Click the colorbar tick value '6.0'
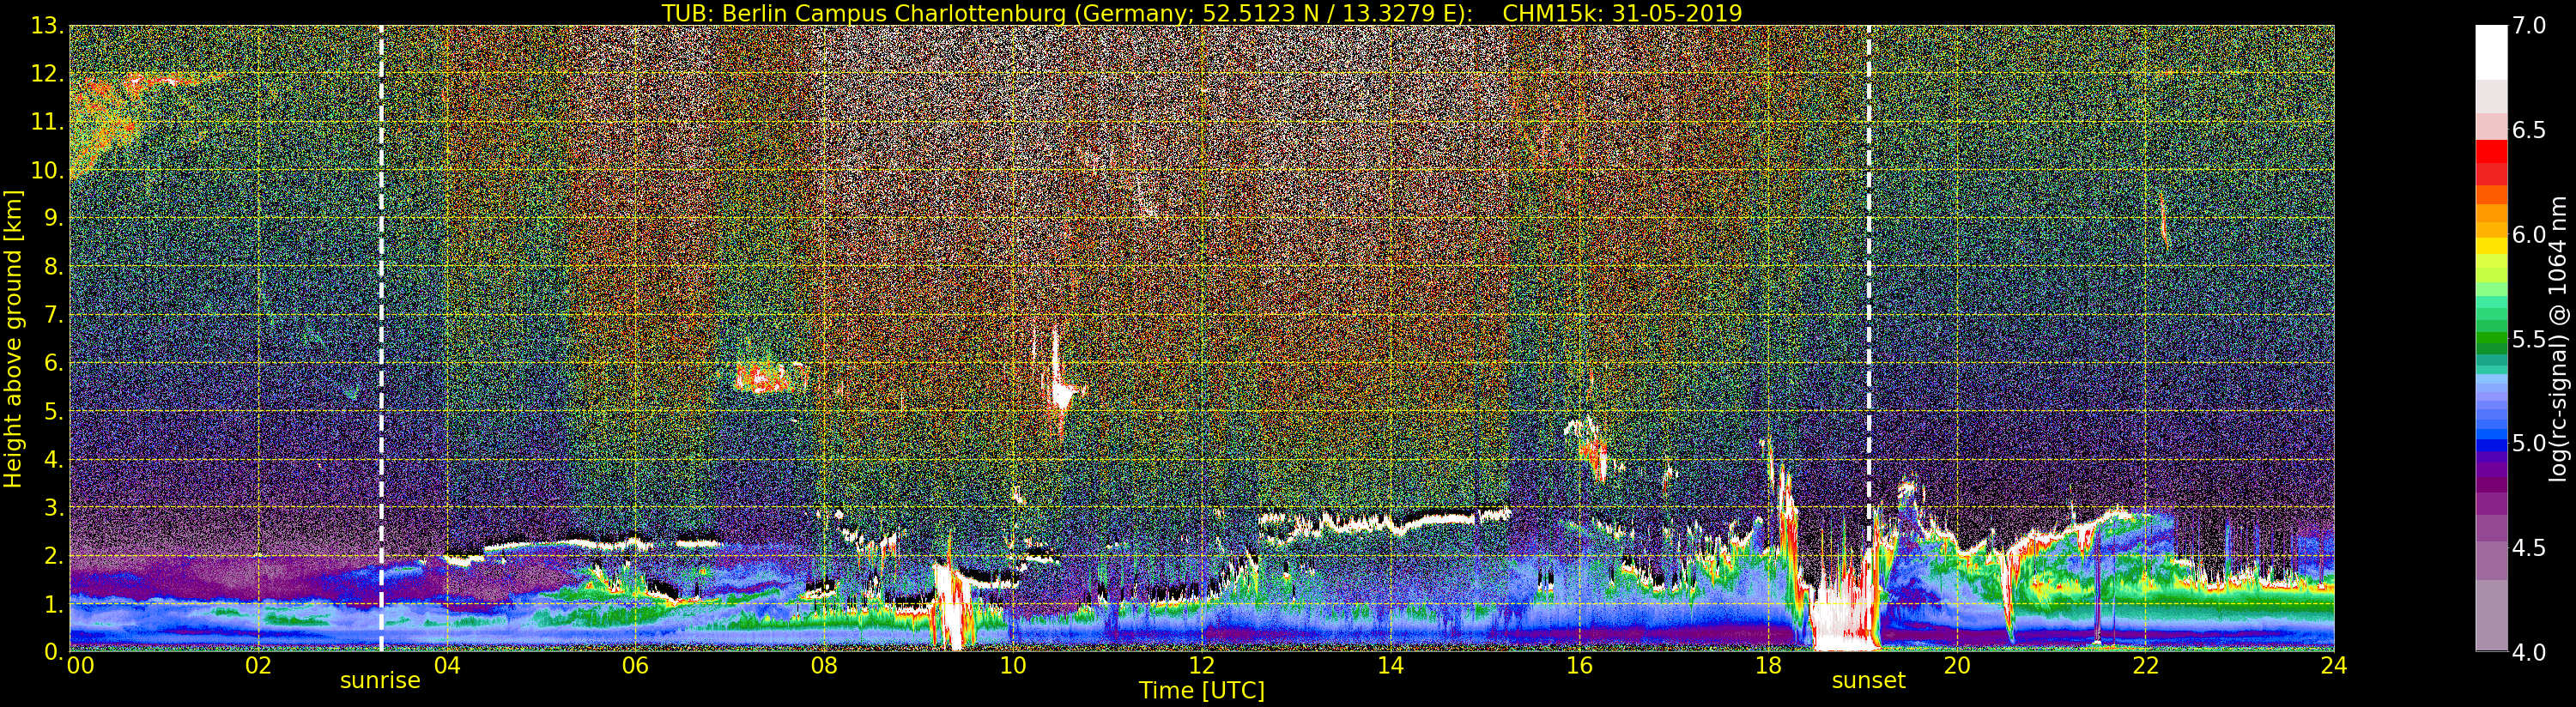Viewport: 2576px width, 707px height. (x=2529, y=235)
